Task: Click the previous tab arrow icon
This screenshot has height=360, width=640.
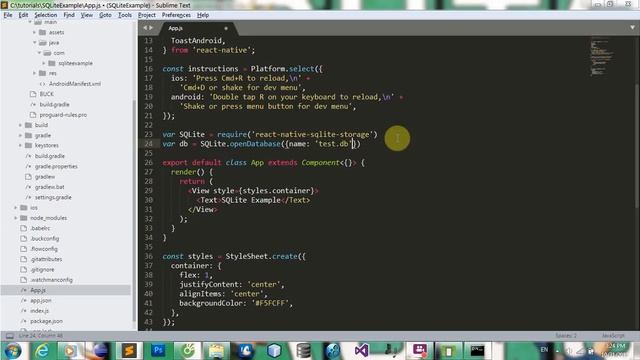Action: tap(145, 28)
